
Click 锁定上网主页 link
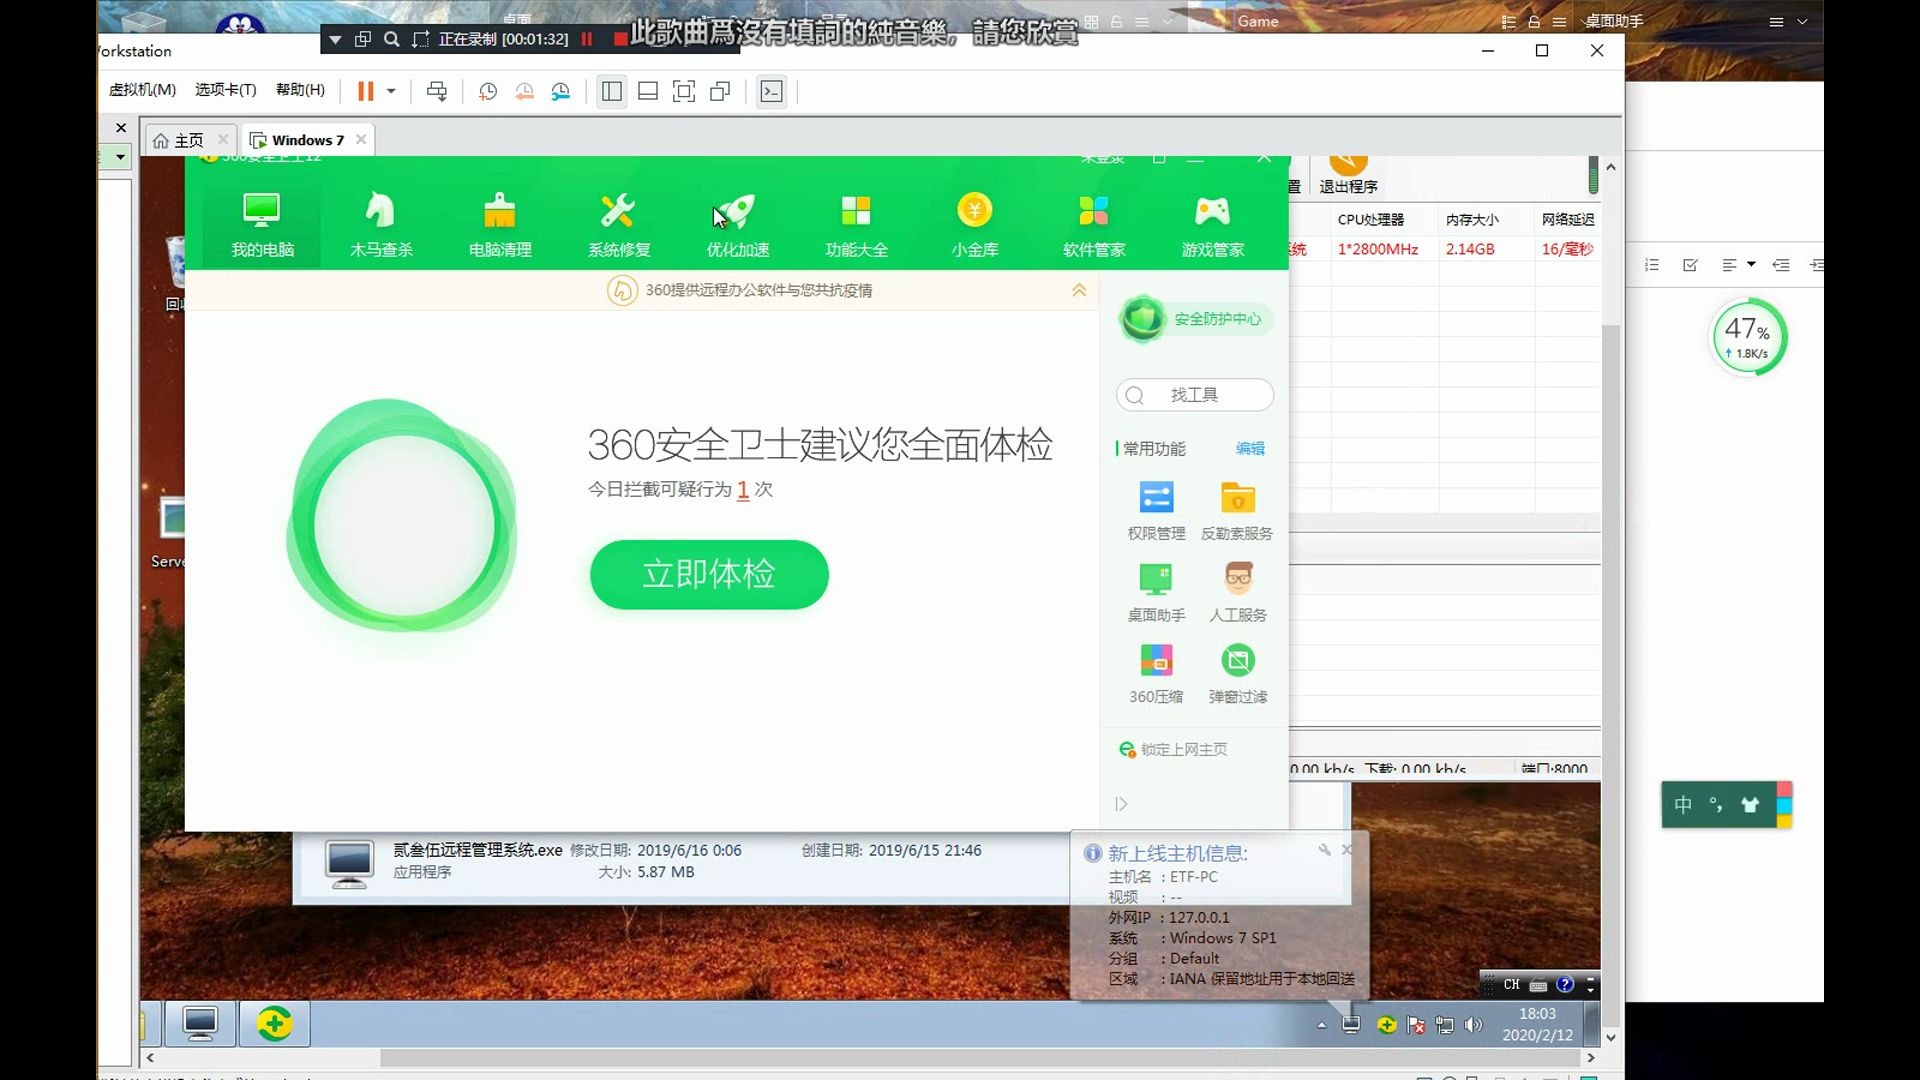(x=1173, y=749)
